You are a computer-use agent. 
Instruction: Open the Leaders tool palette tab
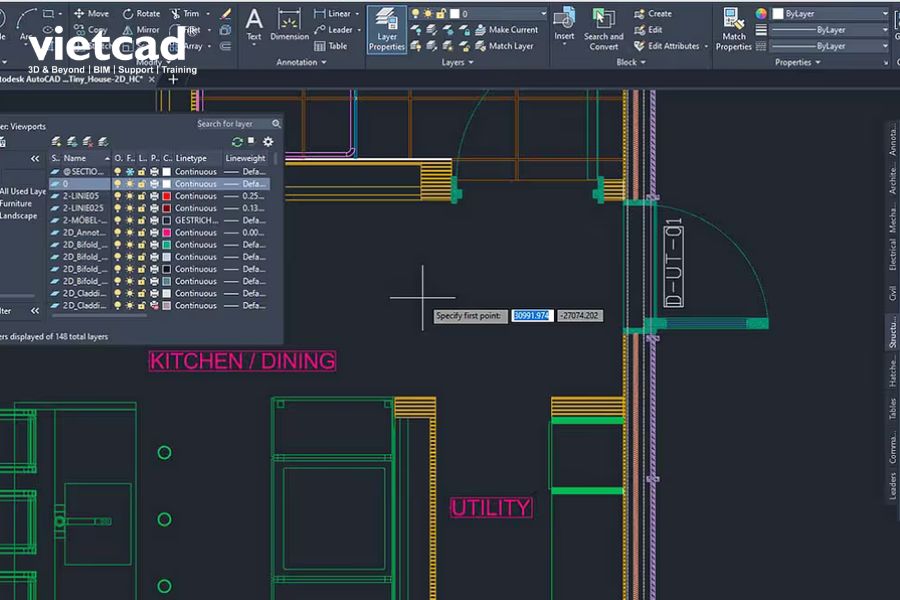(x=892, y=486)
